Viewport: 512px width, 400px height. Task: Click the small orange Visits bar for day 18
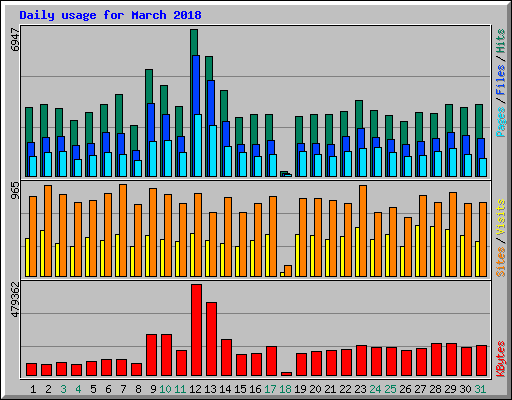(x=288, y=271)
